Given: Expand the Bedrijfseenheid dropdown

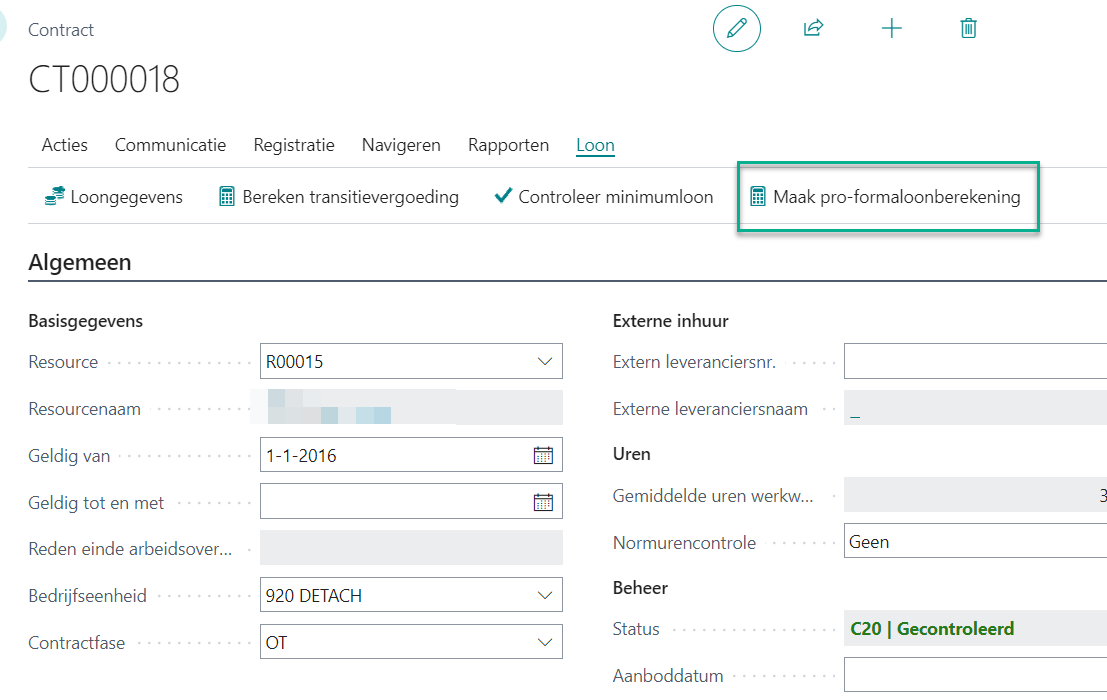Looking at the screenshot, I should [545, 596].
